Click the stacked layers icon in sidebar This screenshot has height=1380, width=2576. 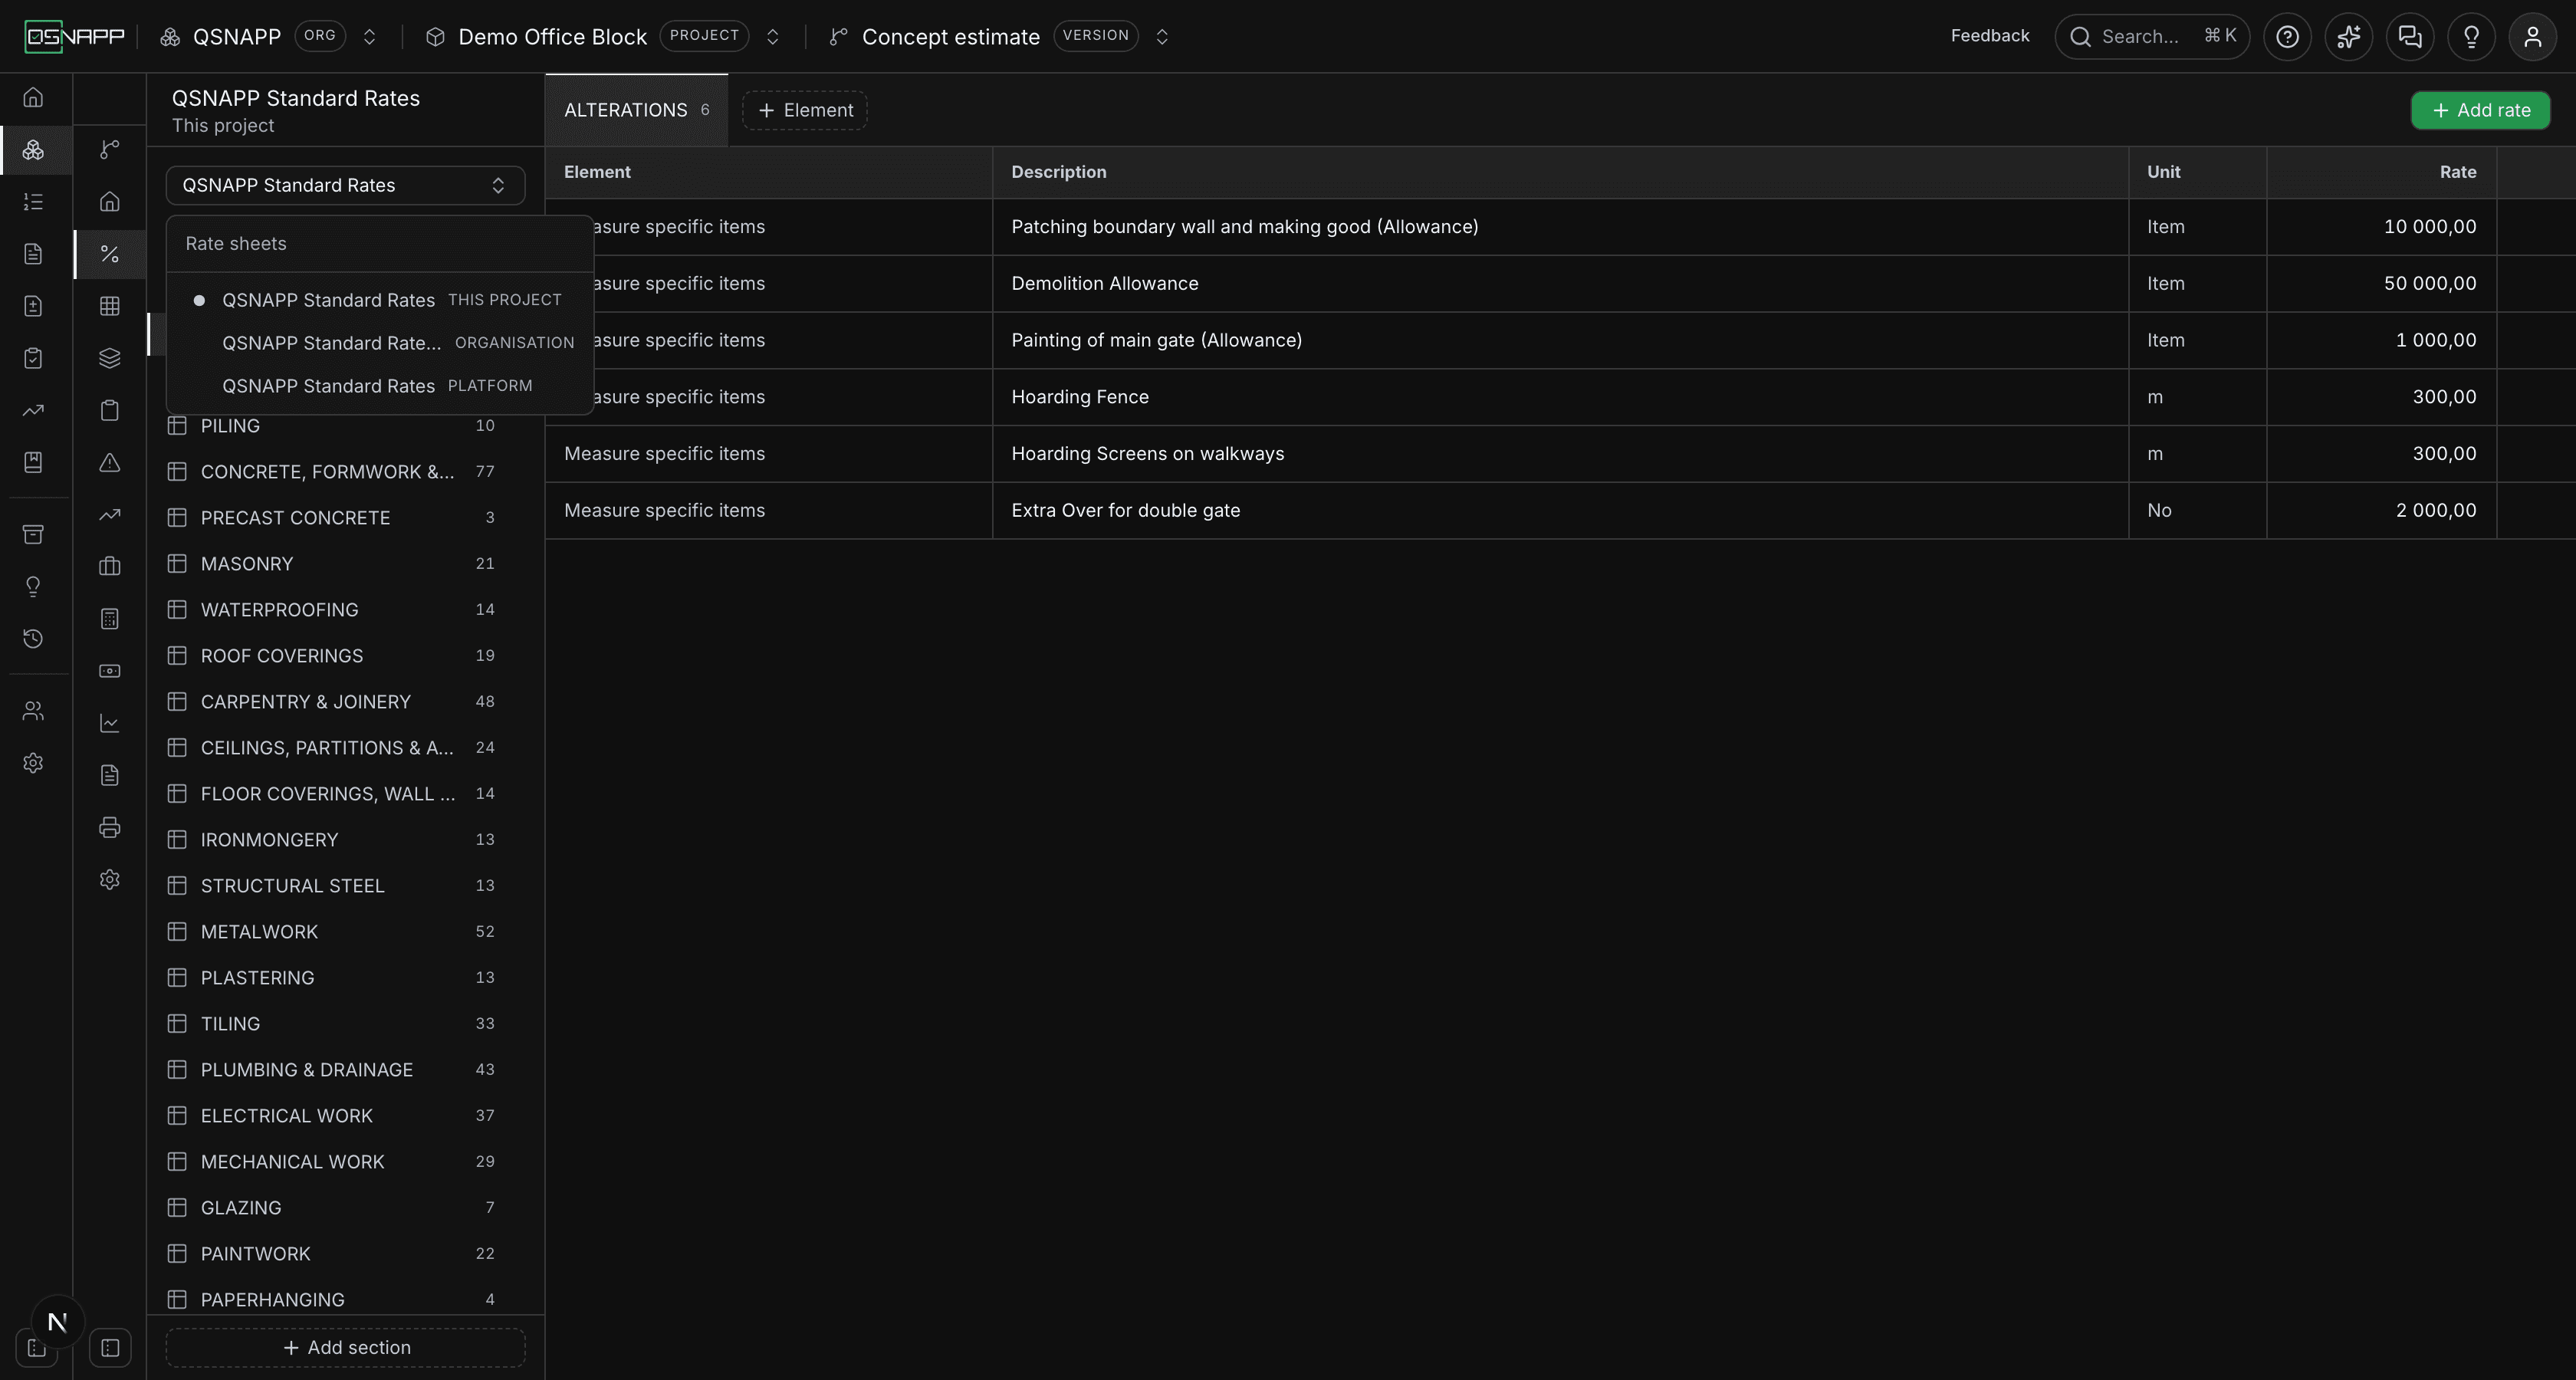coord(110,358)
